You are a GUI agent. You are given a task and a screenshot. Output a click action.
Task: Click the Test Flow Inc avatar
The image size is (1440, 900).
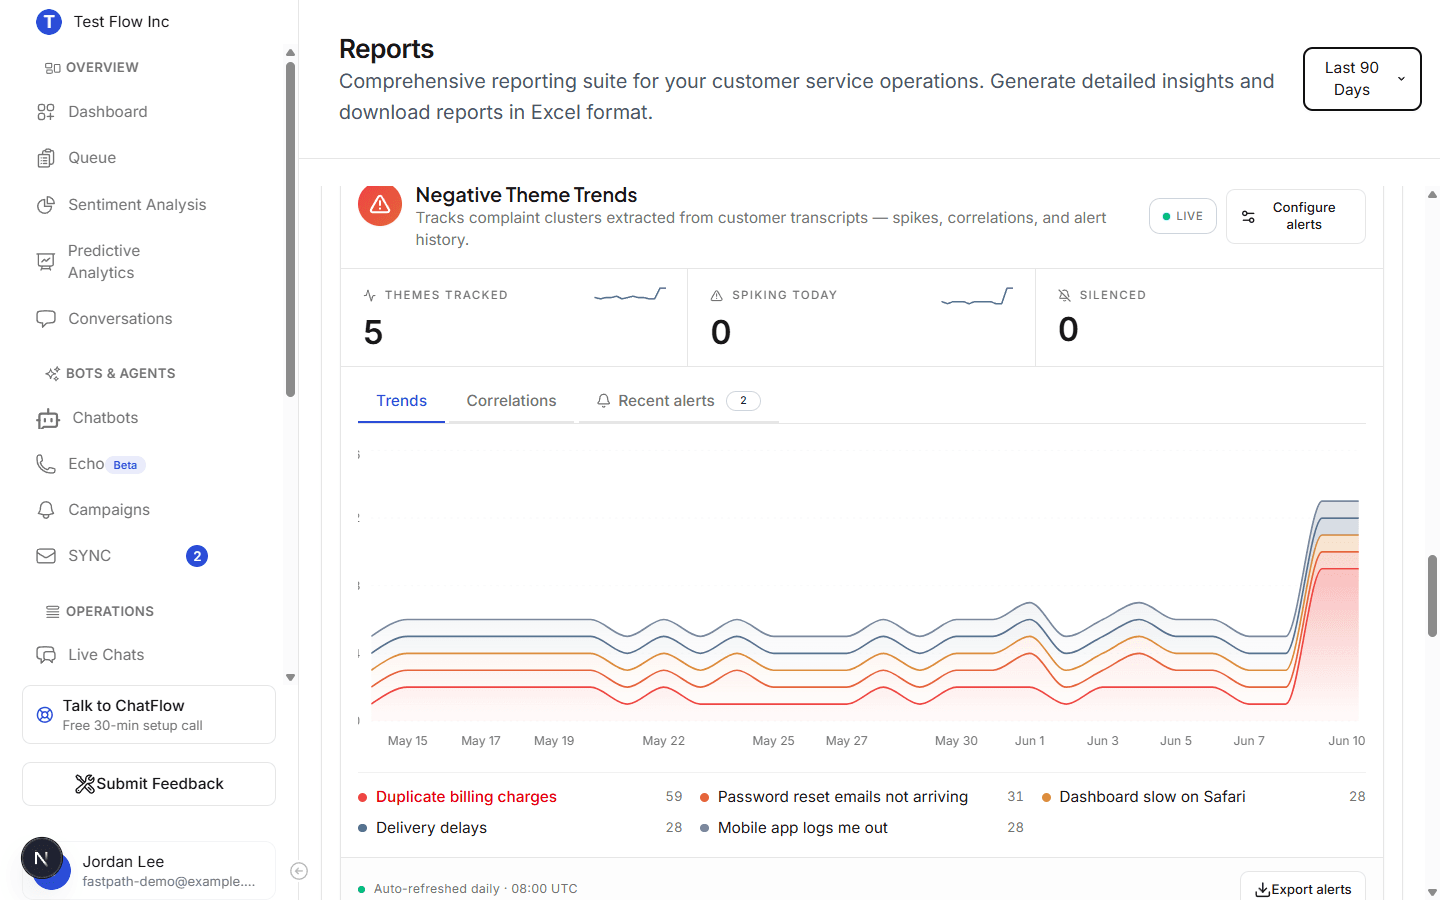[49, 22]
